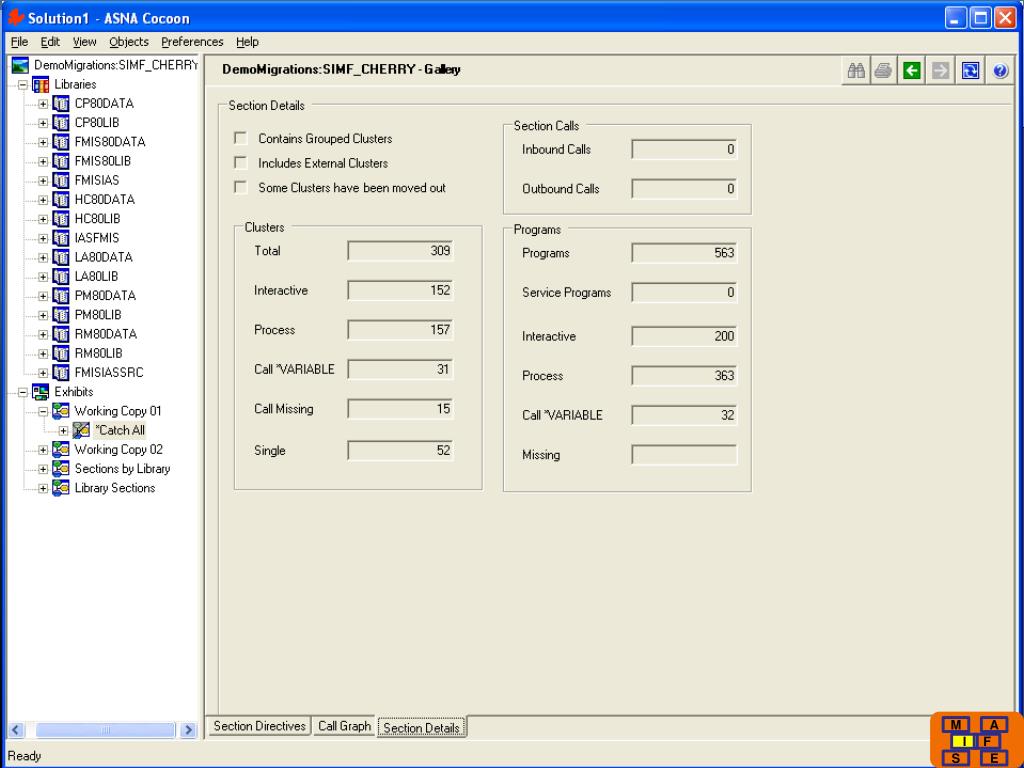
Task: Click the Working Copy 02 exhibit icon
Action: click(x=61, y=449)
